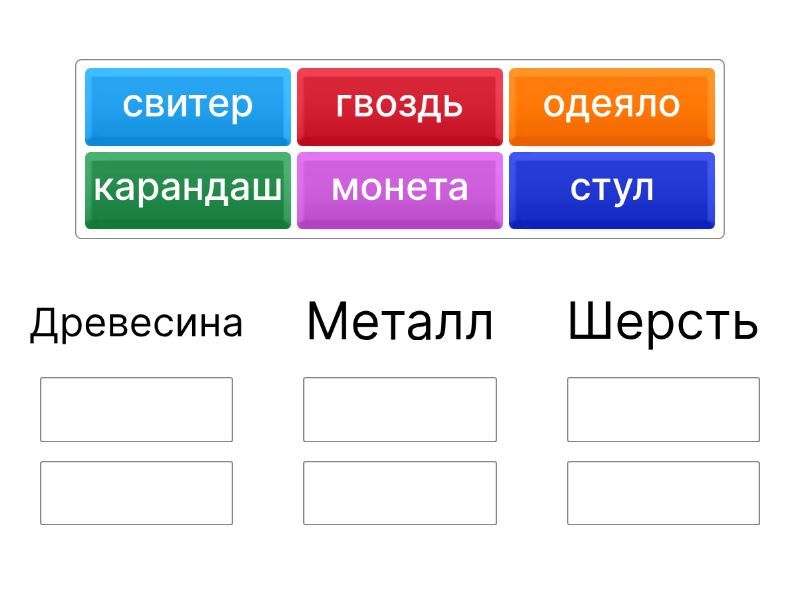Click the green tile in the word bank
This screenshot has width=800, height=600.
pos(188,190)
